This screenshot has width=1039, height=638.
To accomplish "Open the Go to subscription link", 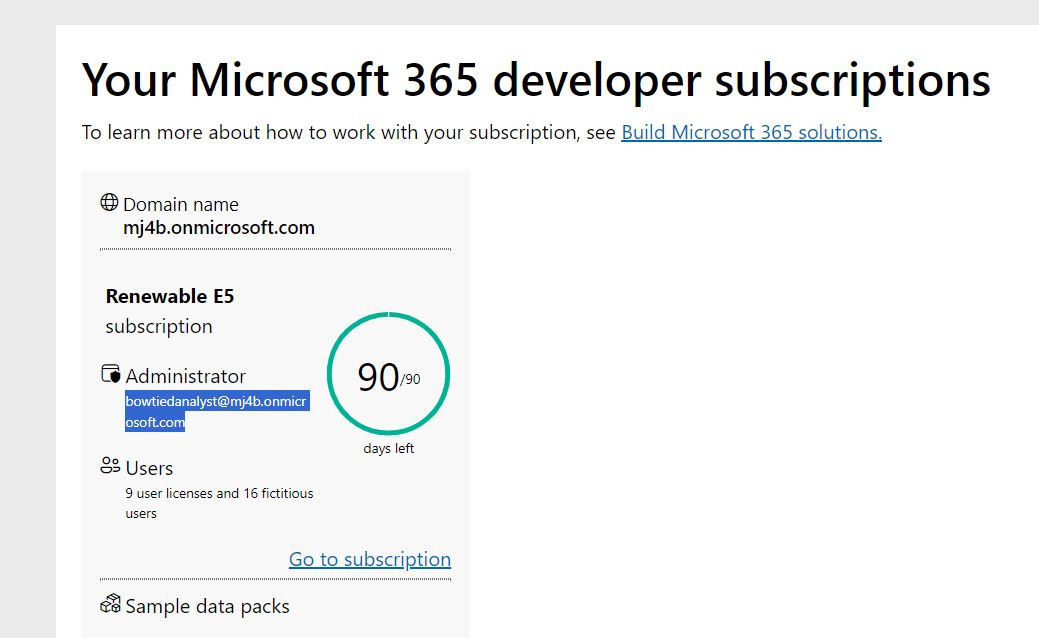I will pyautogui.click(x=370, y=559).
